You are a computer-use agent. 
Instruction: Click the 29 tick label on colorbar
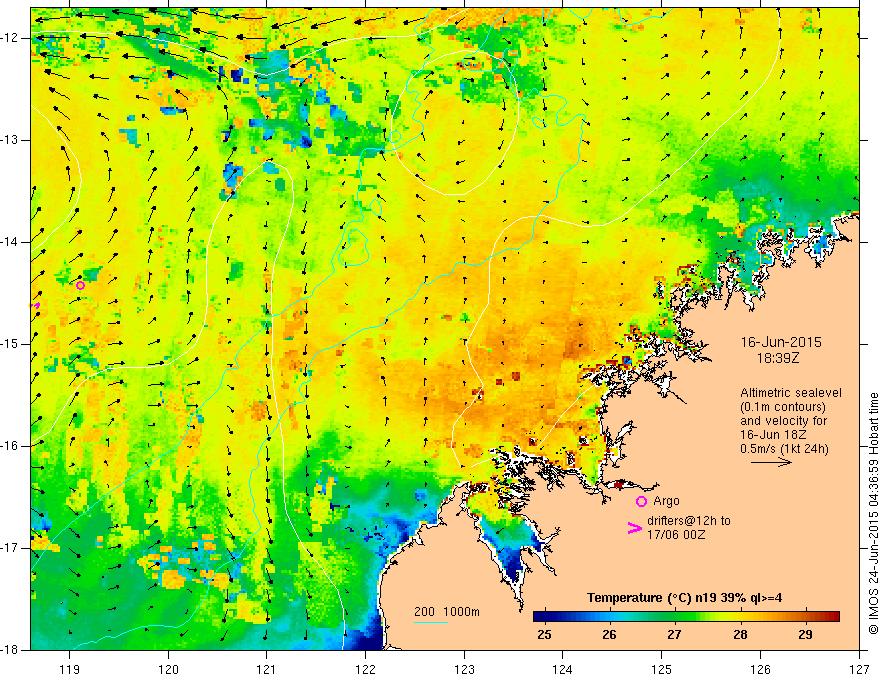coord(805,635)
